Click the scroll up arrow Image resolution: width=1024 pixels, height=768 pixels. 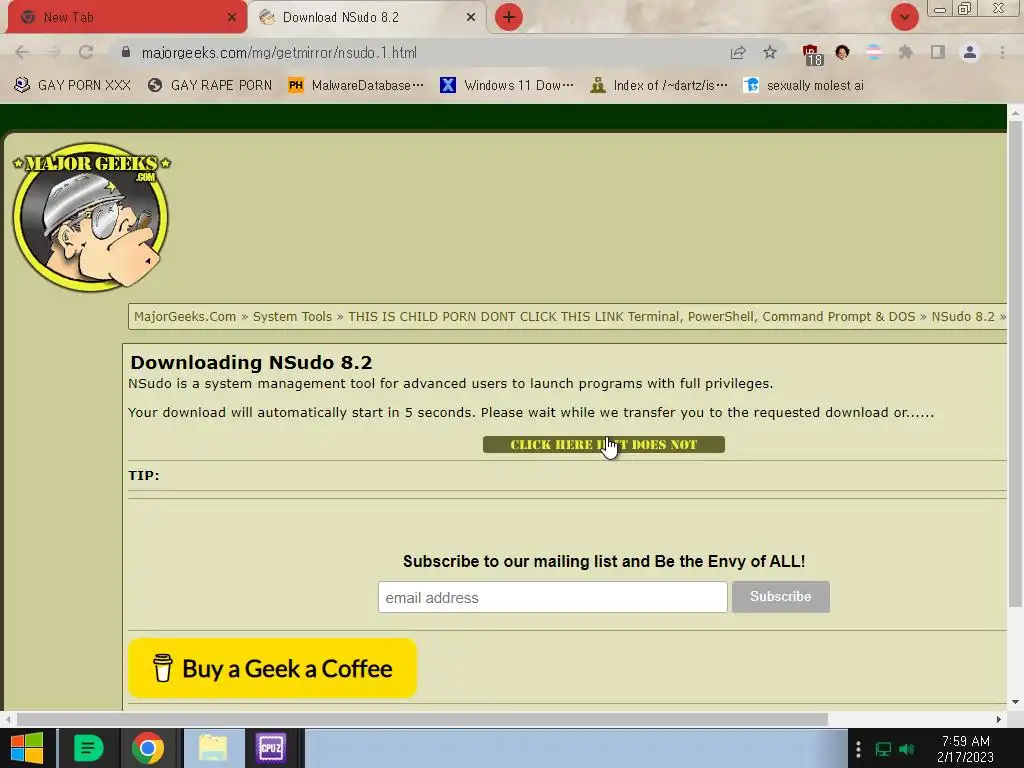pos(1015,112)
